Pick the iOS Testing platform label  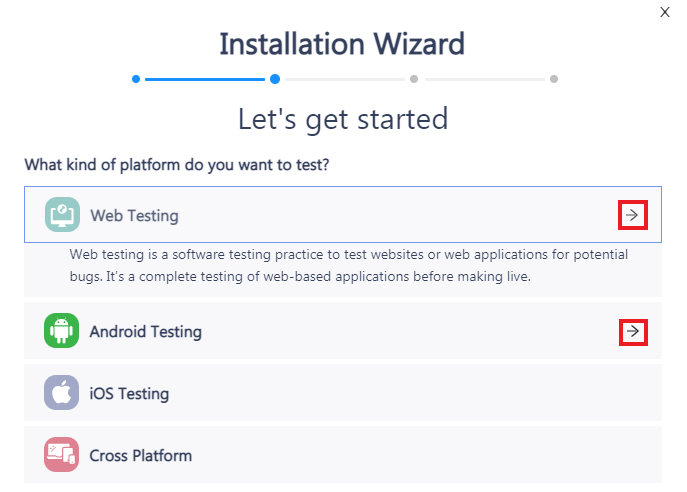tap(129, 393)
